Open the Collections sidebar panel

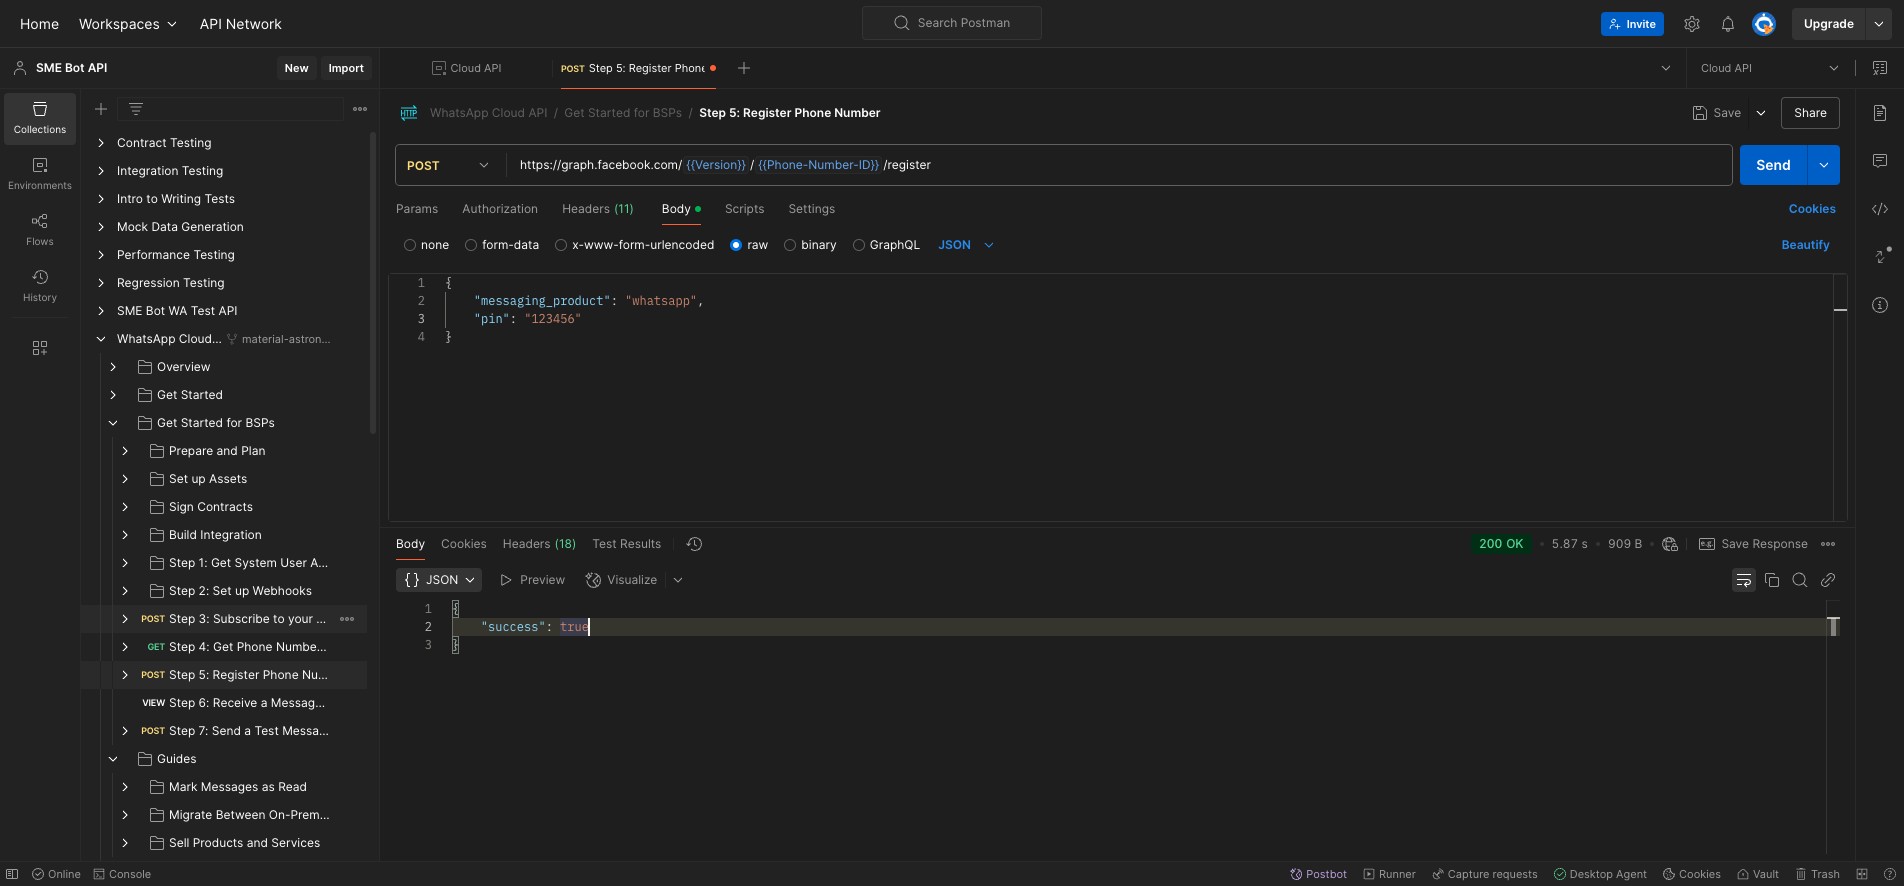40,118
